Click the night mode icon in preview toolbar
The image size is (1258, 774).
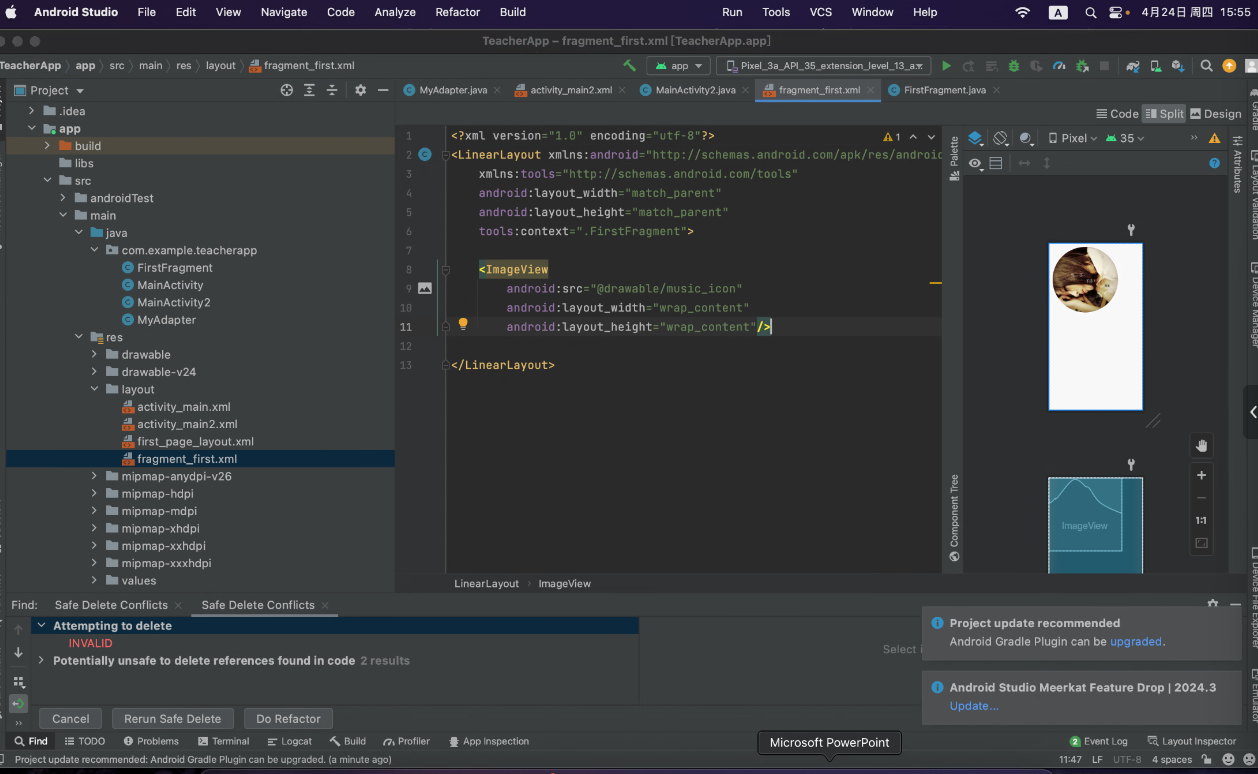[1027, 138]
